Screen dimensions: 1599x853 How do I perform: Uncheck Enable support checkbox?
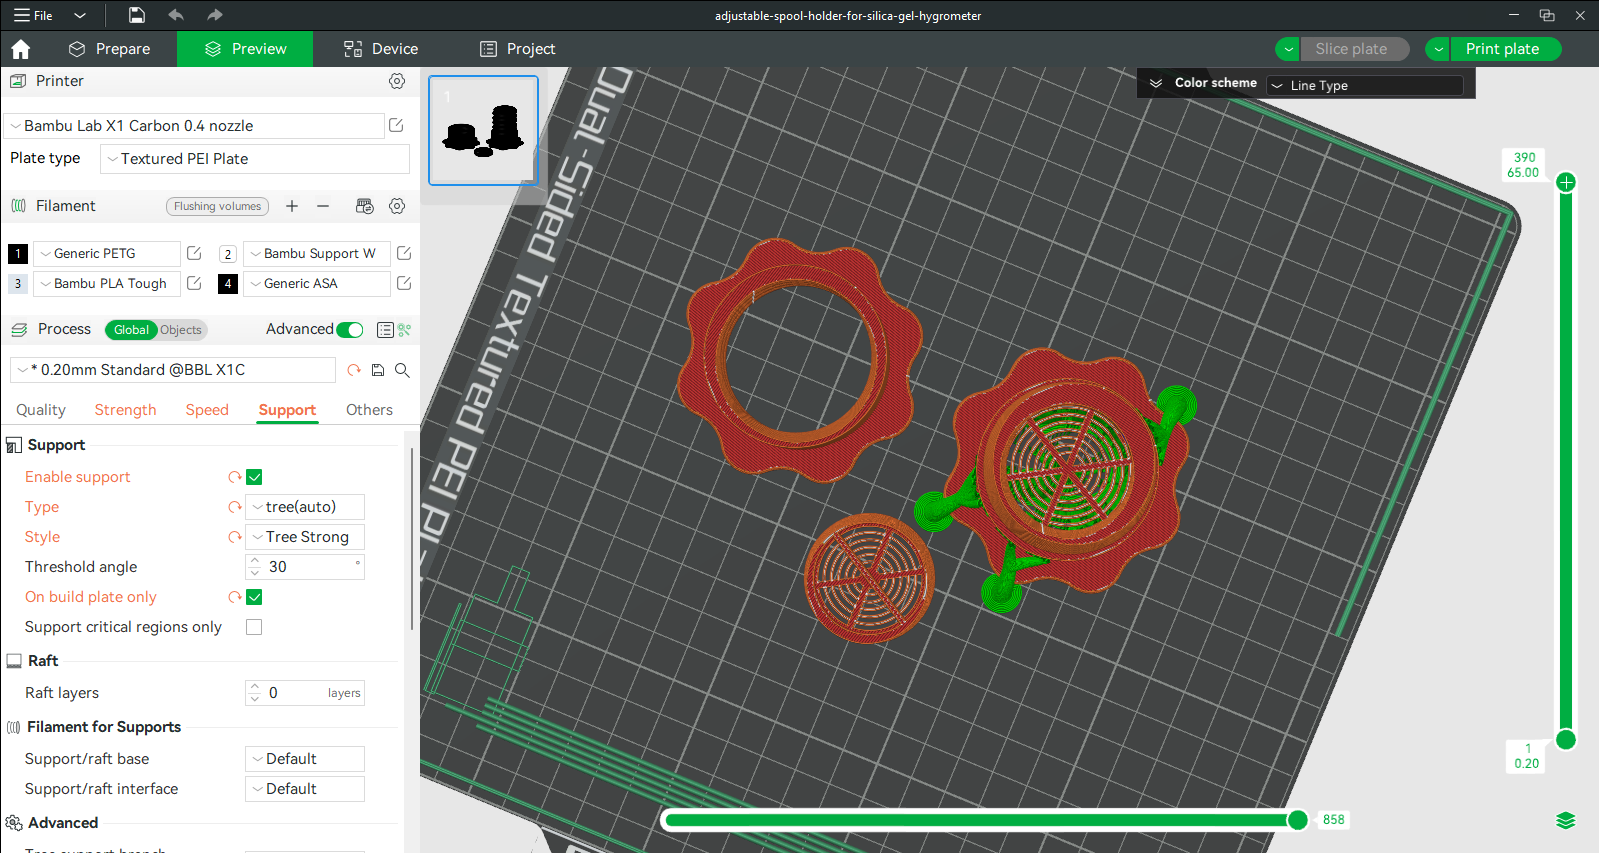click(x=254, y=477)
